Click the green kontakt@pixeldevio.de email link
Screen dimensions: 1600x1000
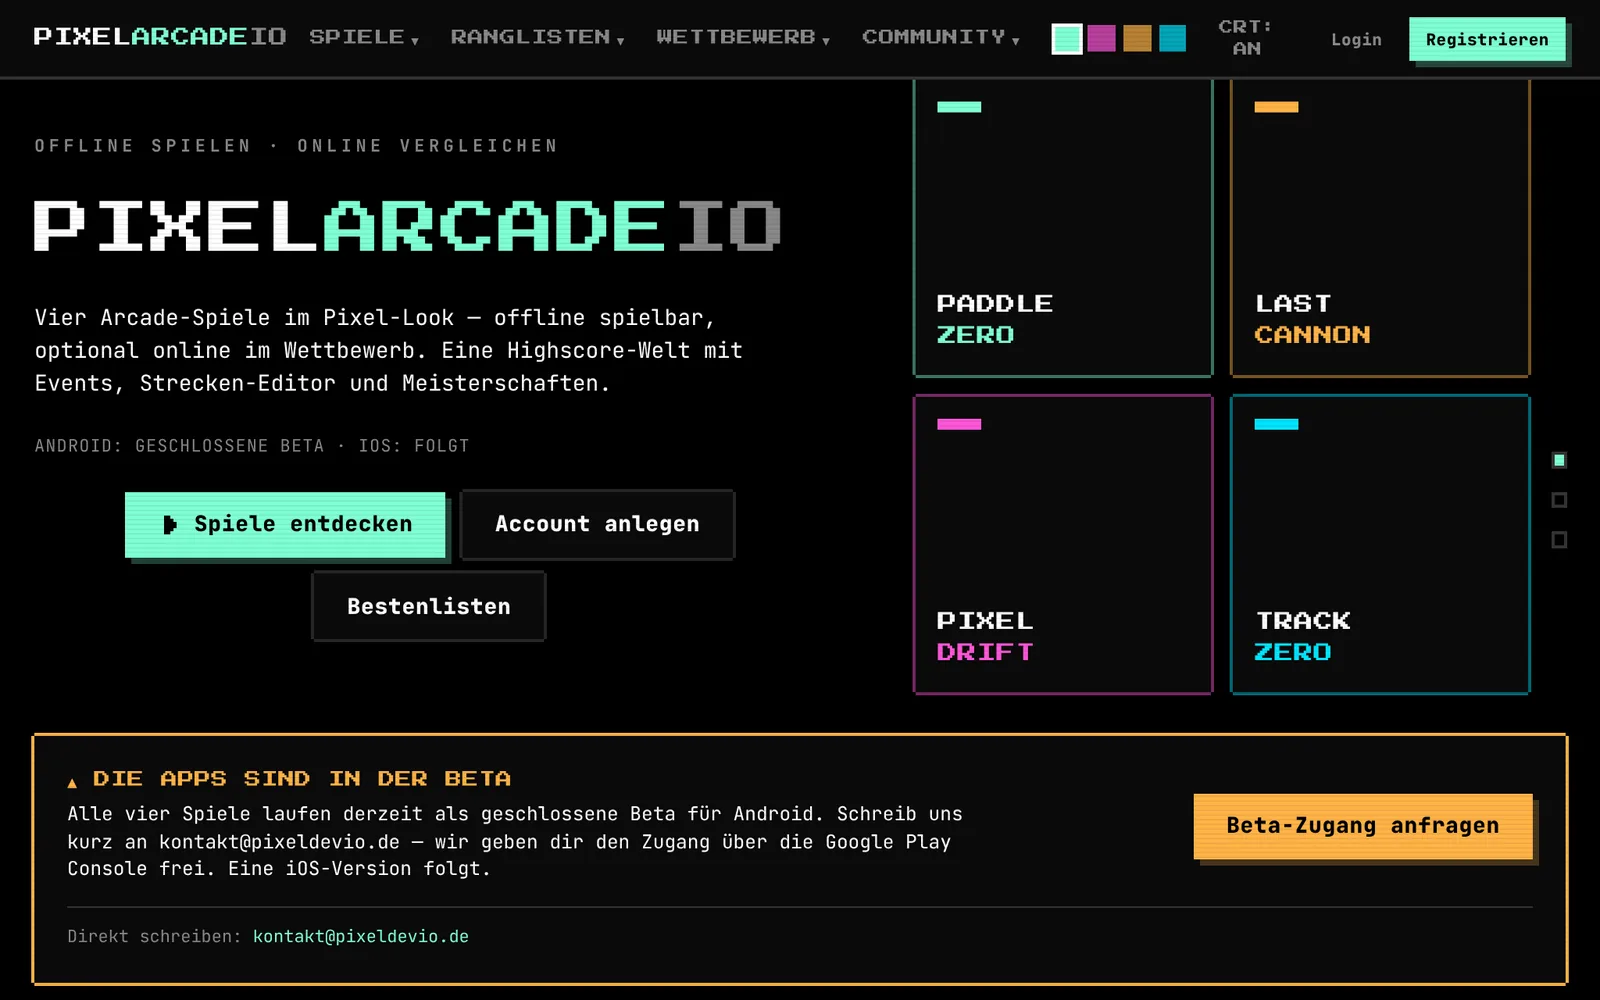tap(361, 937)
